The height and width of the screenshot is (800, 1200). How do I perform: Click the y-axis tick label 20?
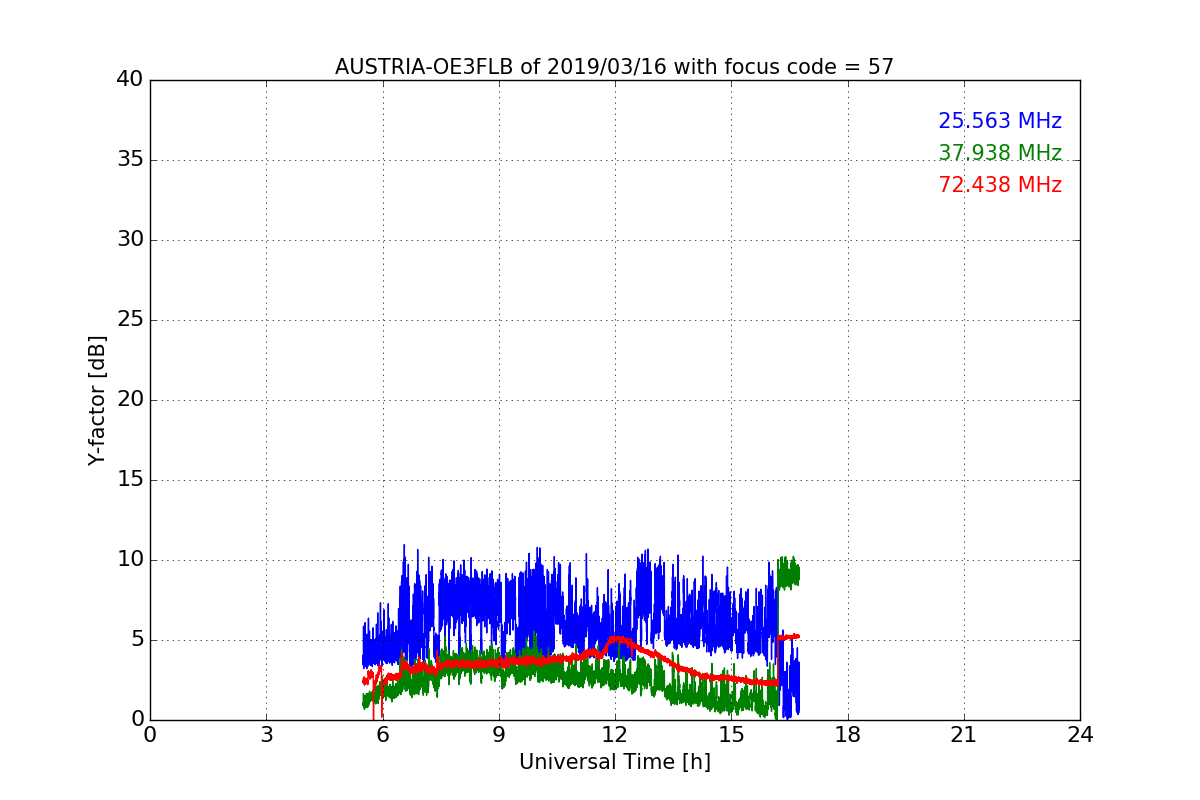point(130,400)
